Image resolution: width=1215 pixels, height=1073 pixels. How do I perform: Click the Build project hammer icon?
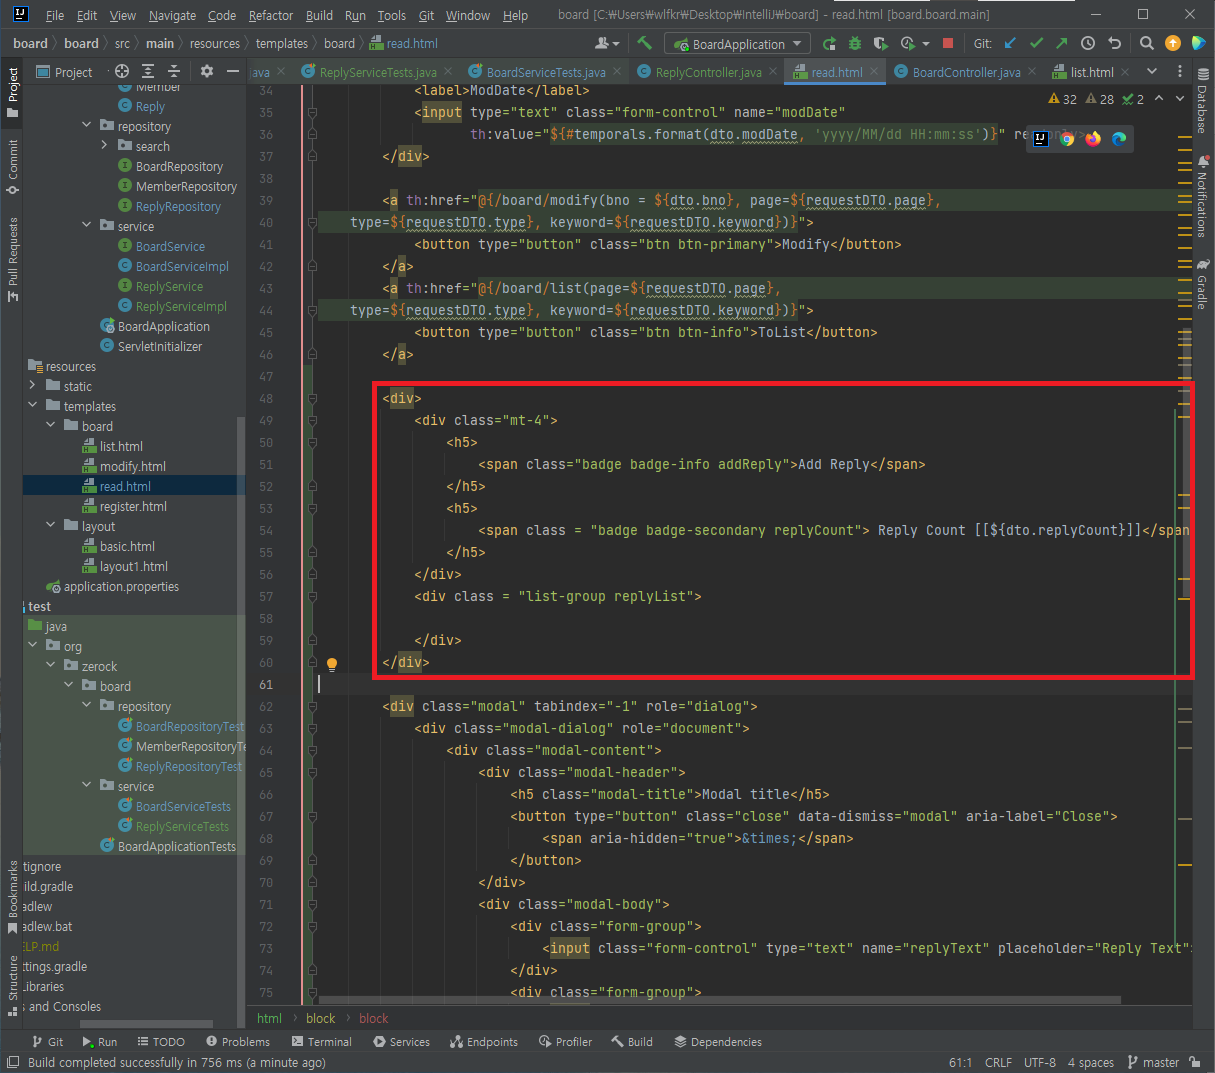tap(645, 43)
